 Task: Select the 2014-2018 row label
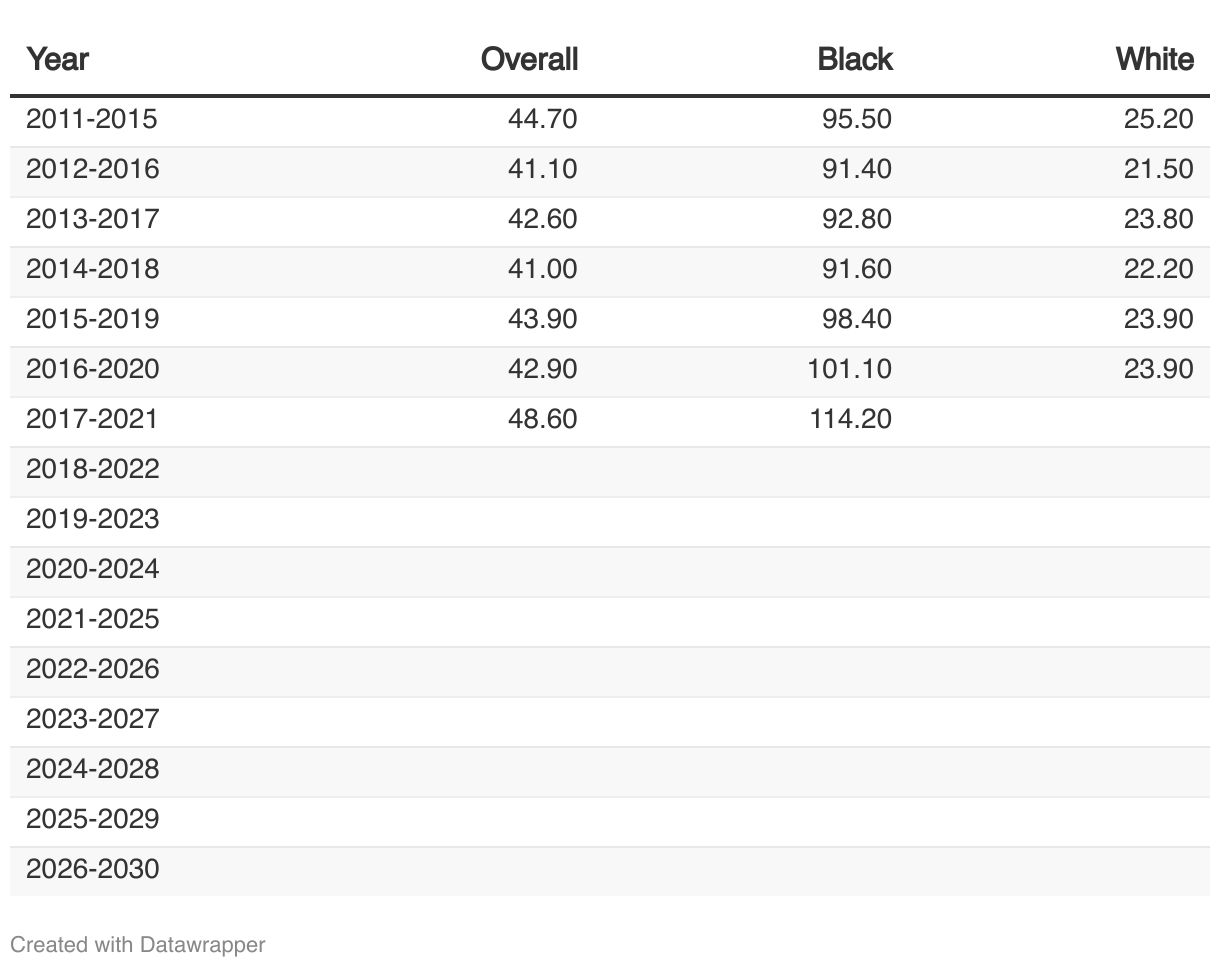(92, 270)
